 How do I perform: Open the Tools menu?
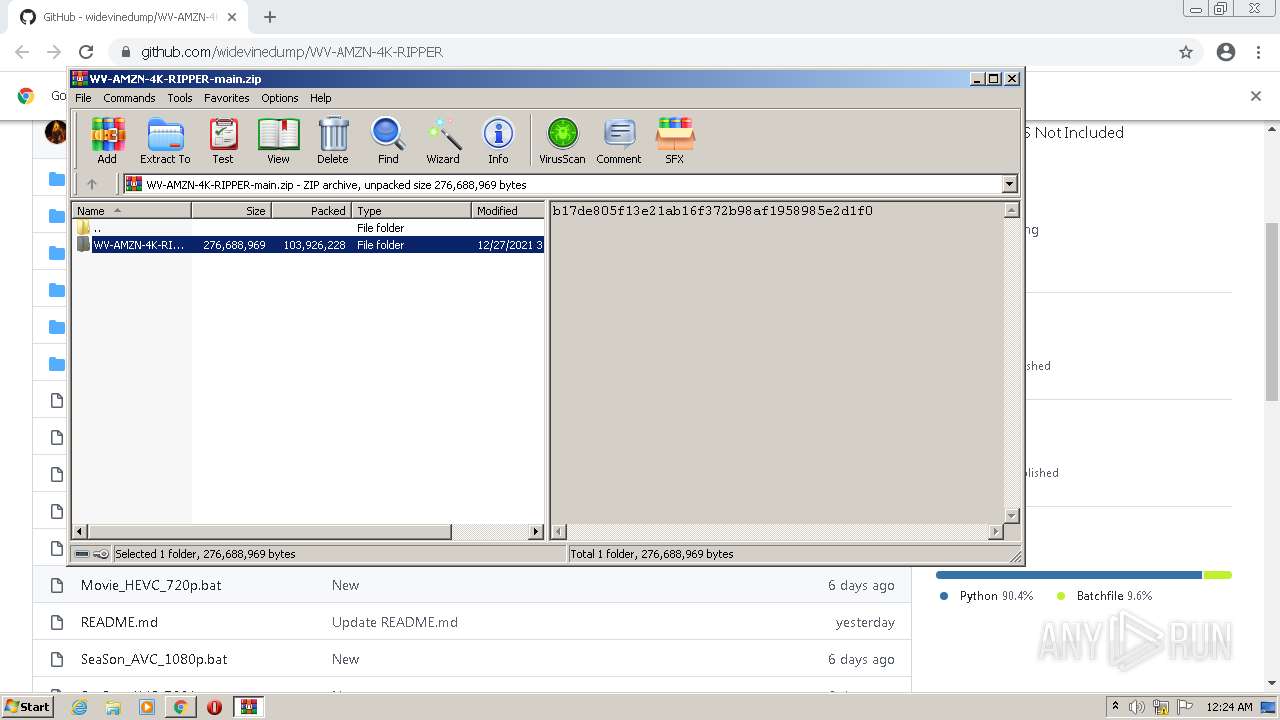pyautogui.click(x=180, y=98)
